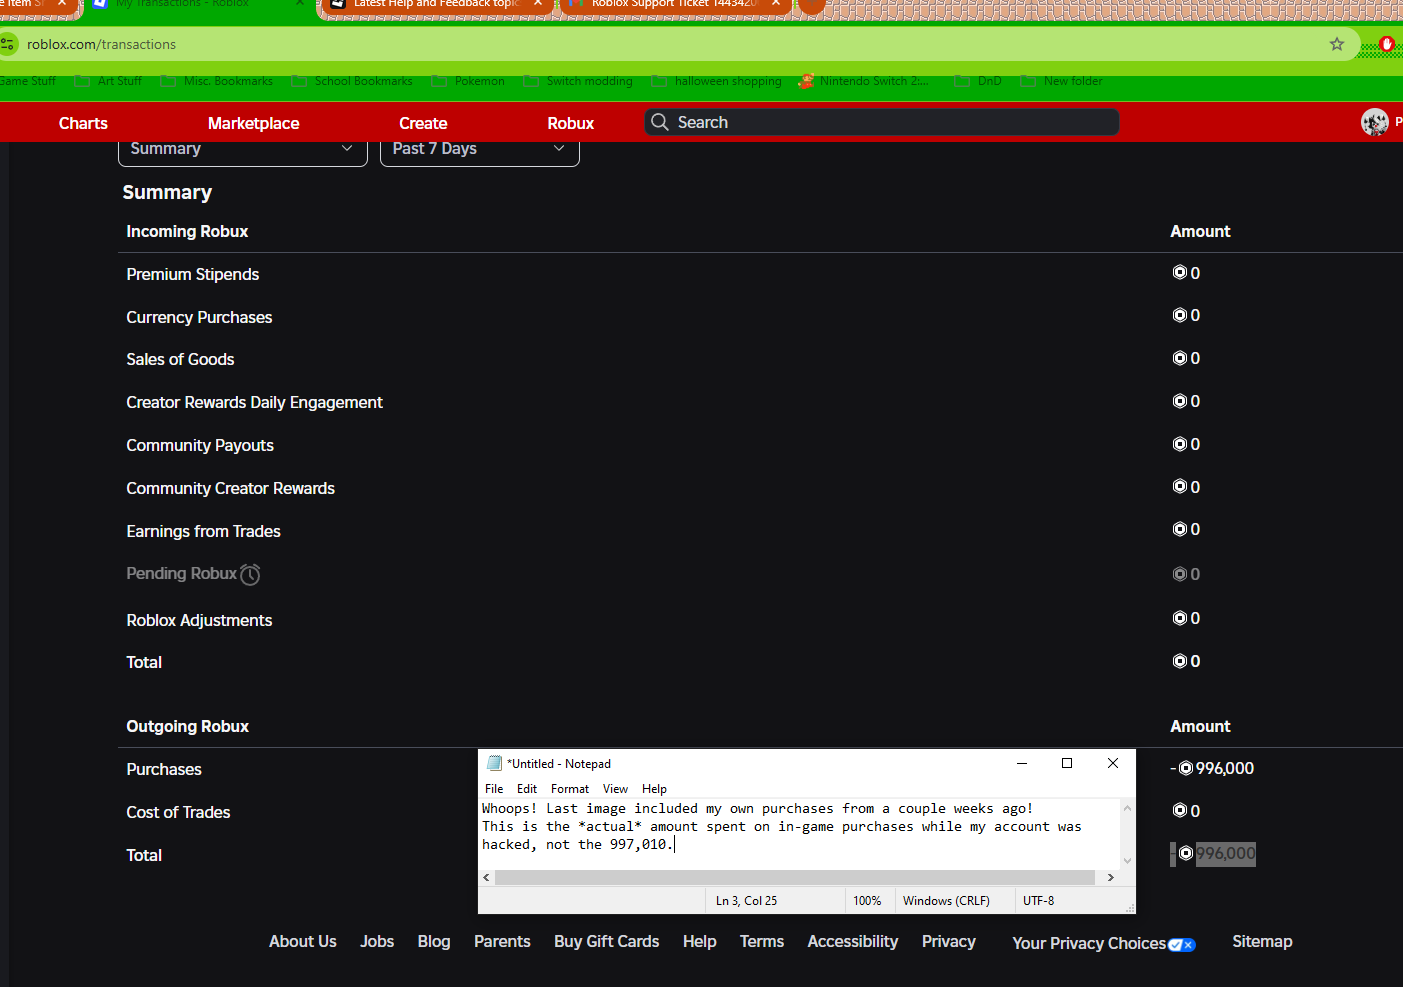Open the Switch modding bookmark folder
1403x987 pixels.
(x=578, y=81)
